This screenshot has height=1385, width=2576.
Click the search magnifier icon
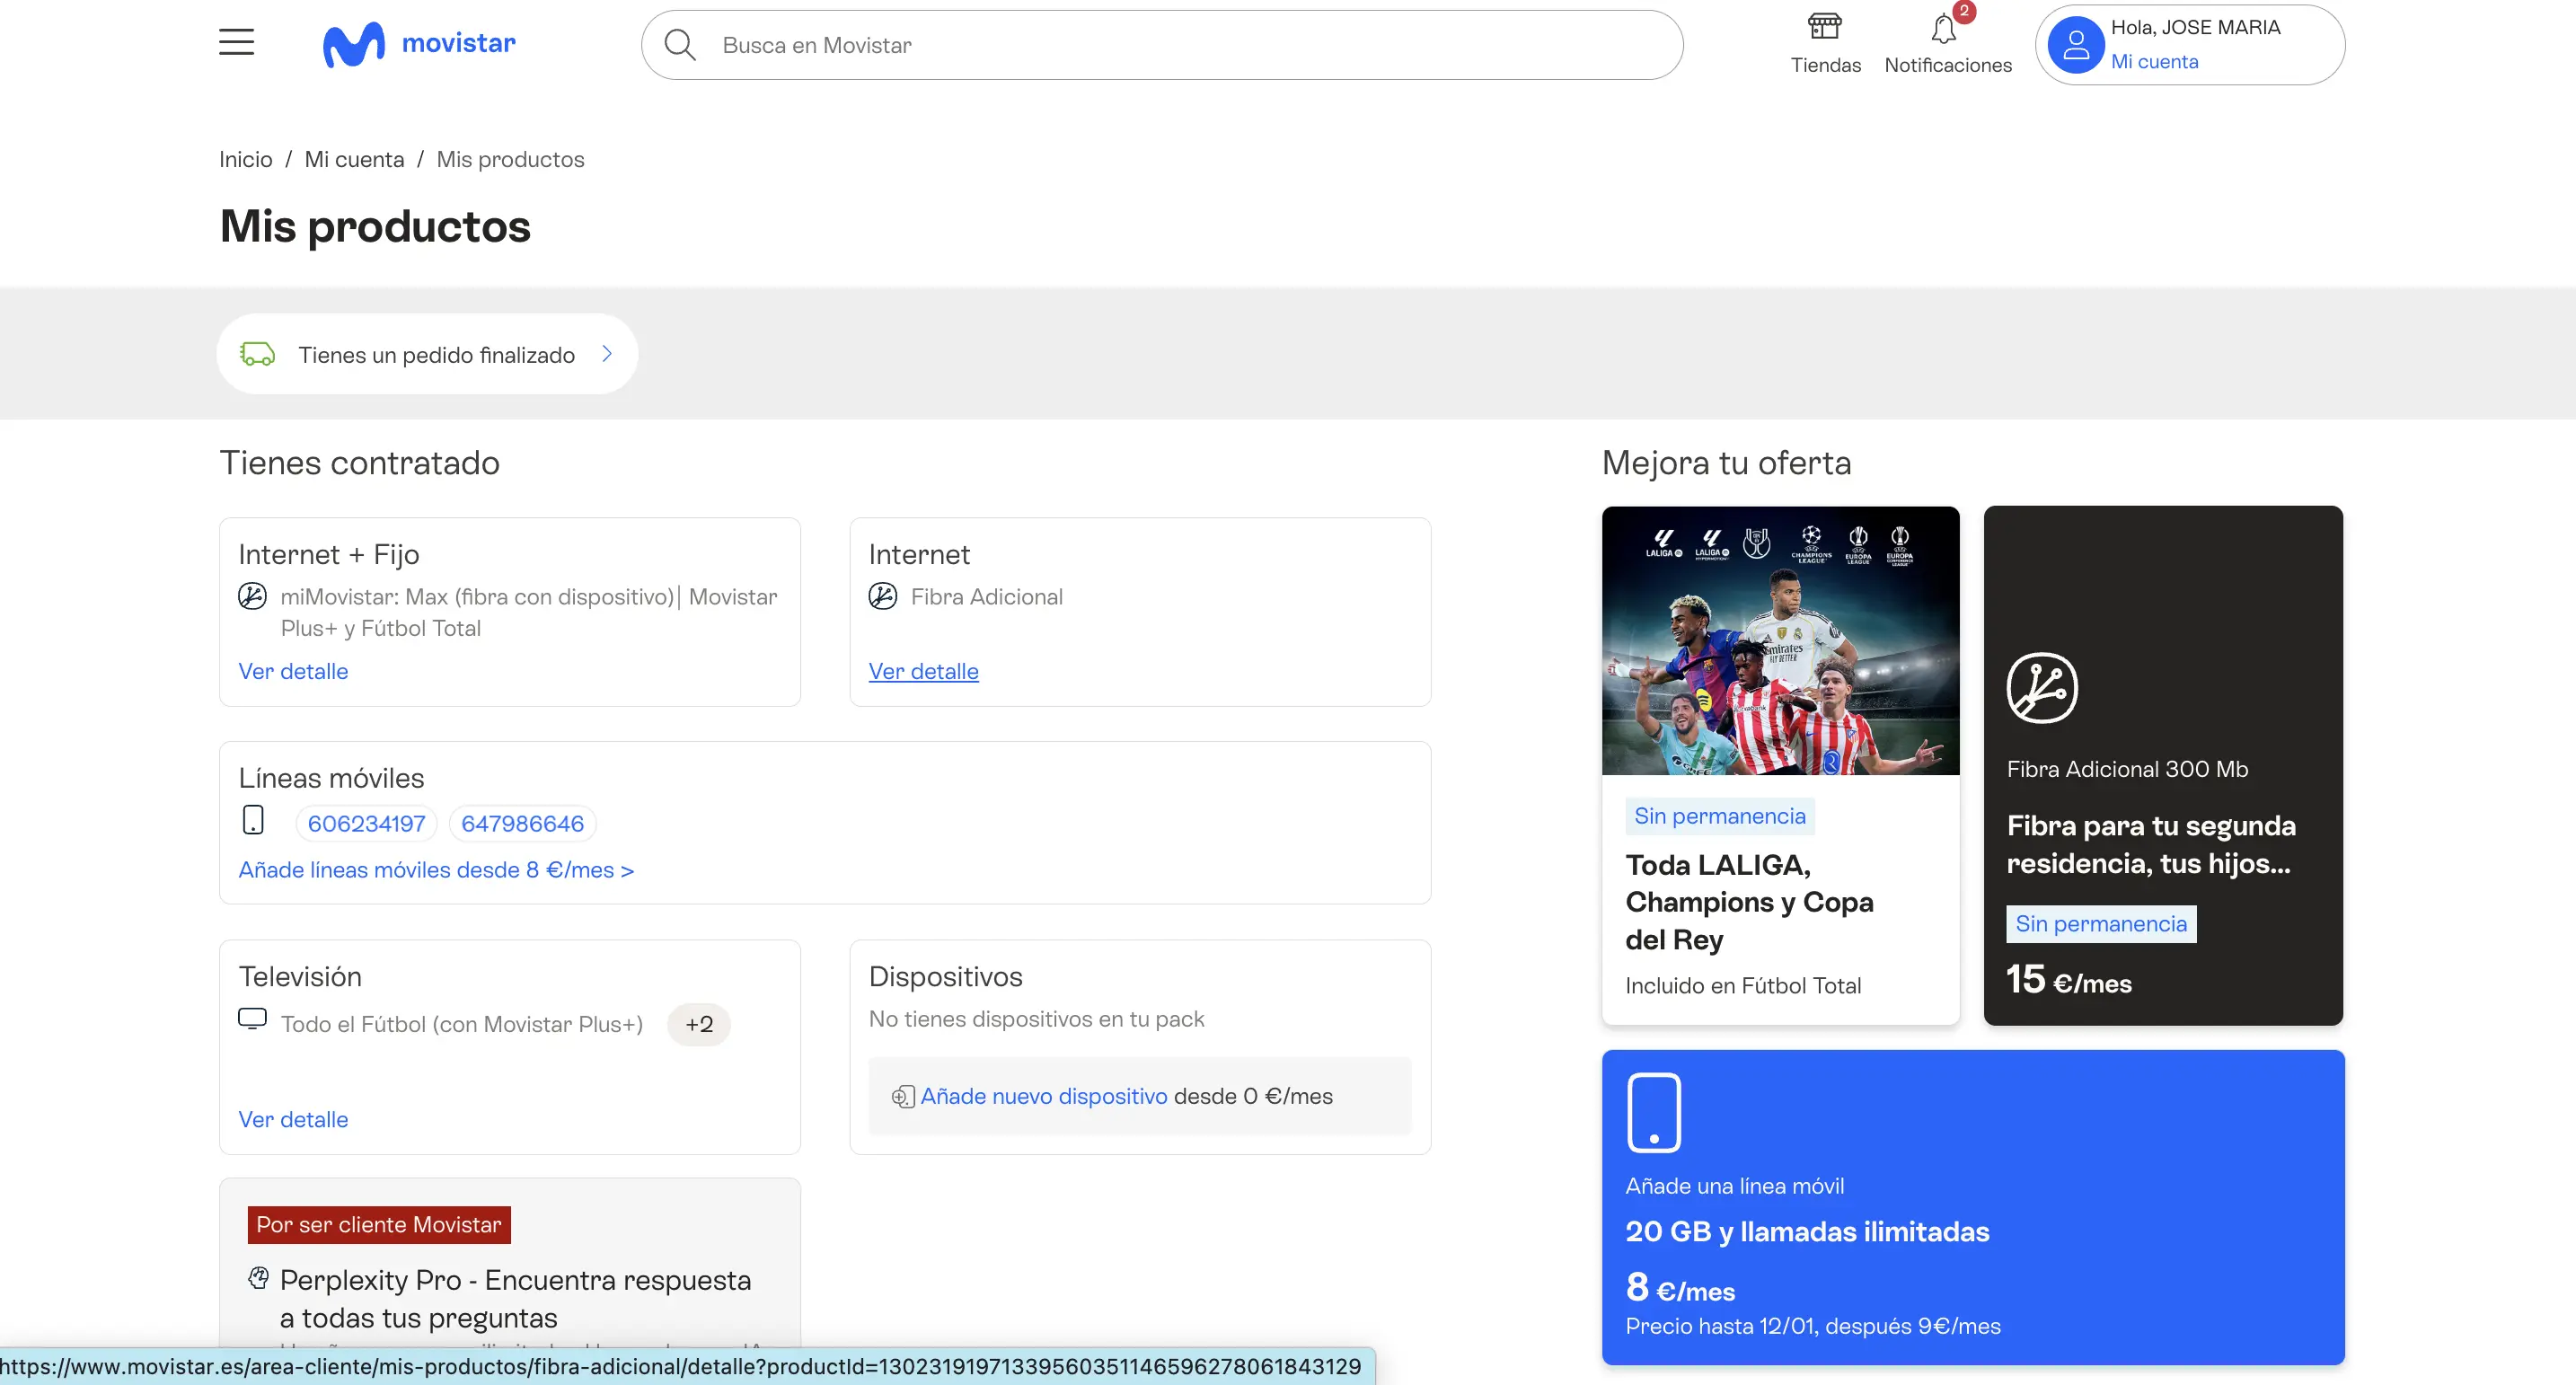680,45
